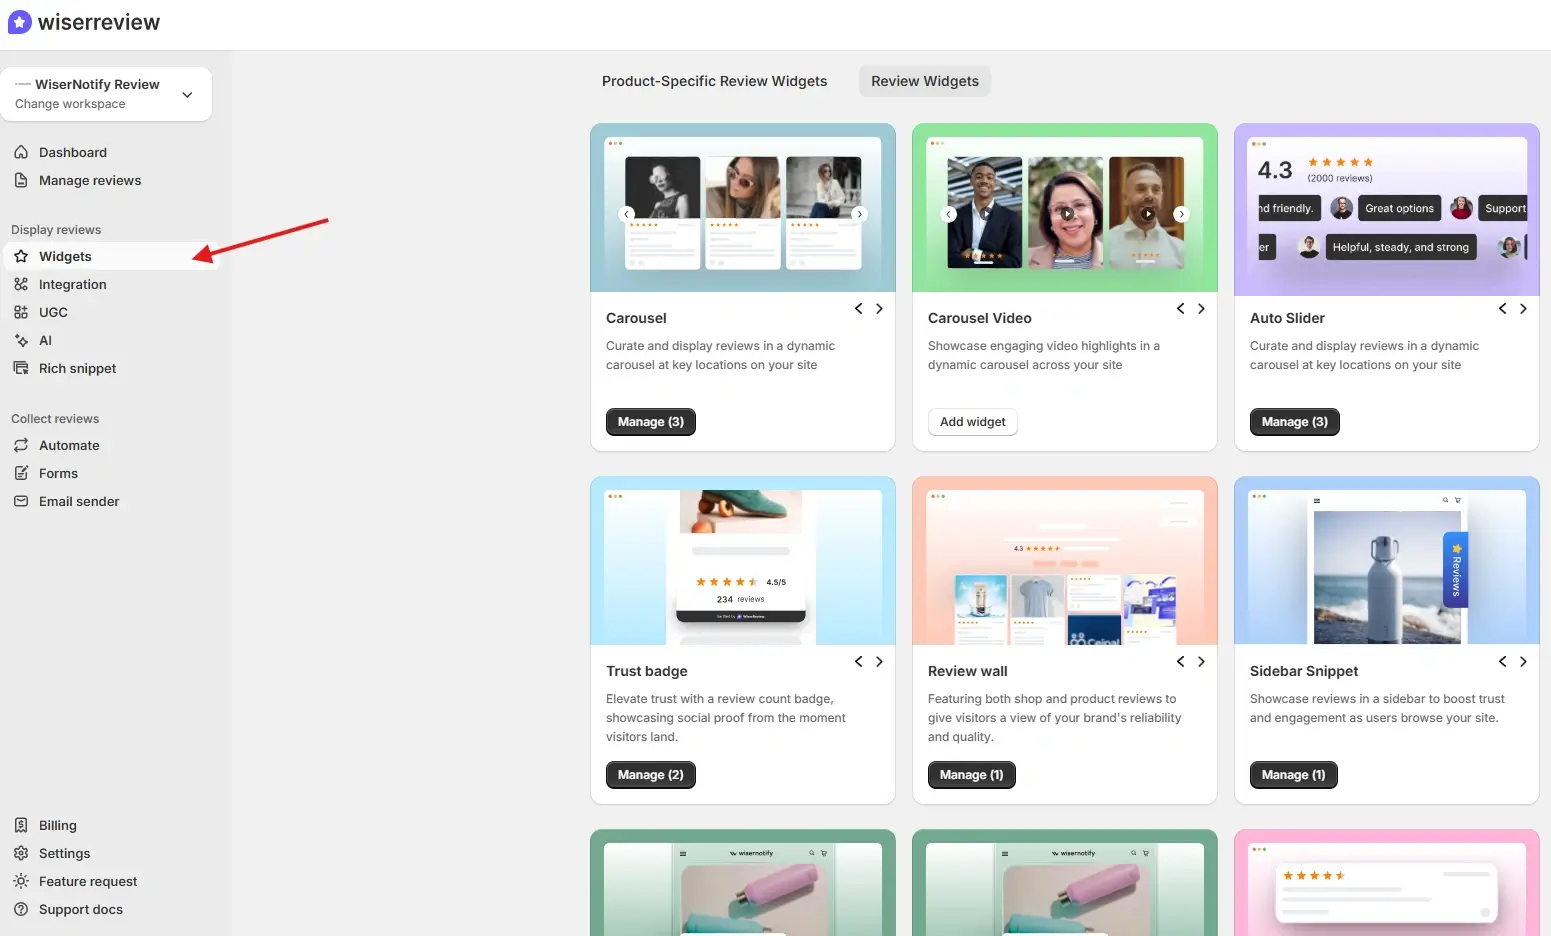Open the Automate collect reviews section
This screenshot has height=936, width=1551.
click(69, 445)
